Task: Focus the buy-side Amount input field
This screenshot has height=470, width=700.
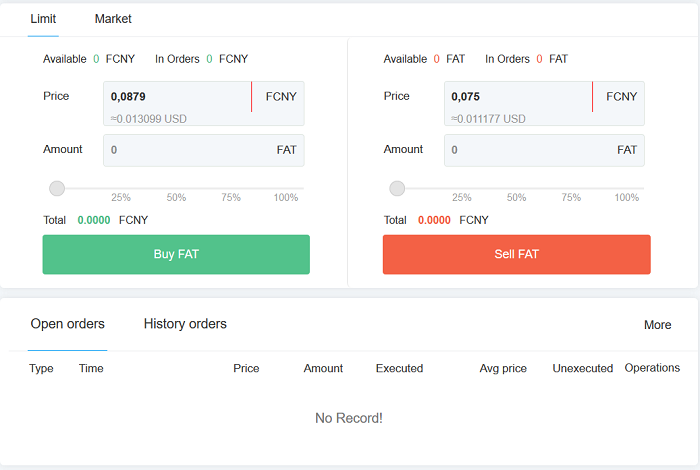Action: [190, 150]
